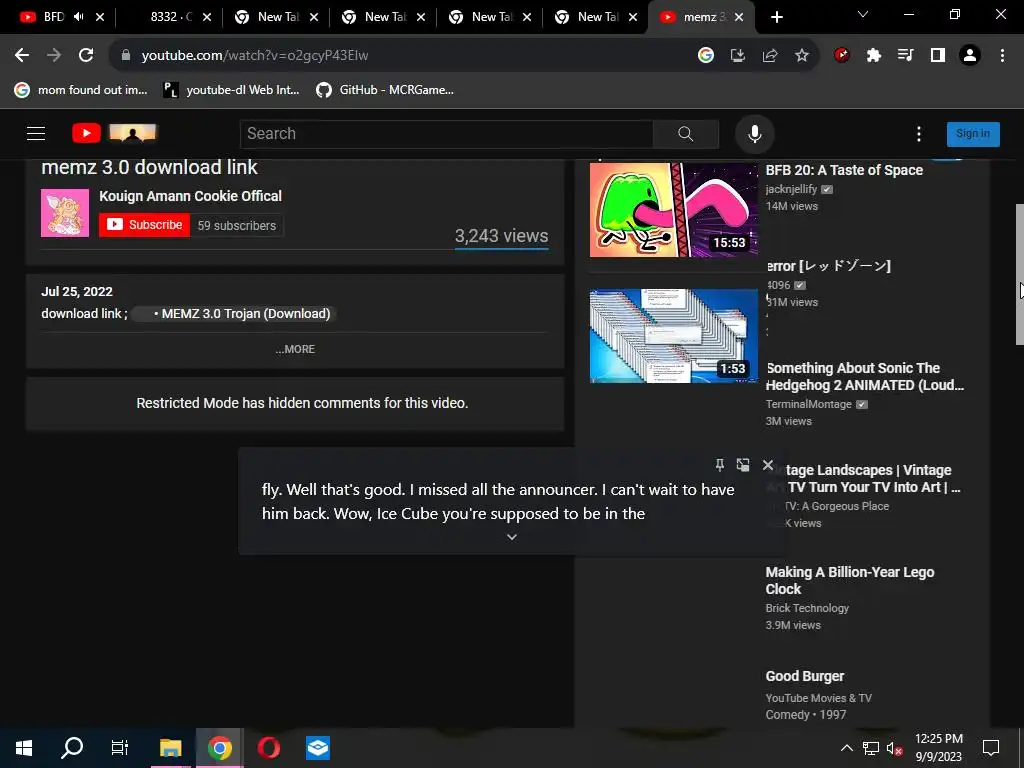
Task: Close the live caption box
Action: tap(768, 465)
